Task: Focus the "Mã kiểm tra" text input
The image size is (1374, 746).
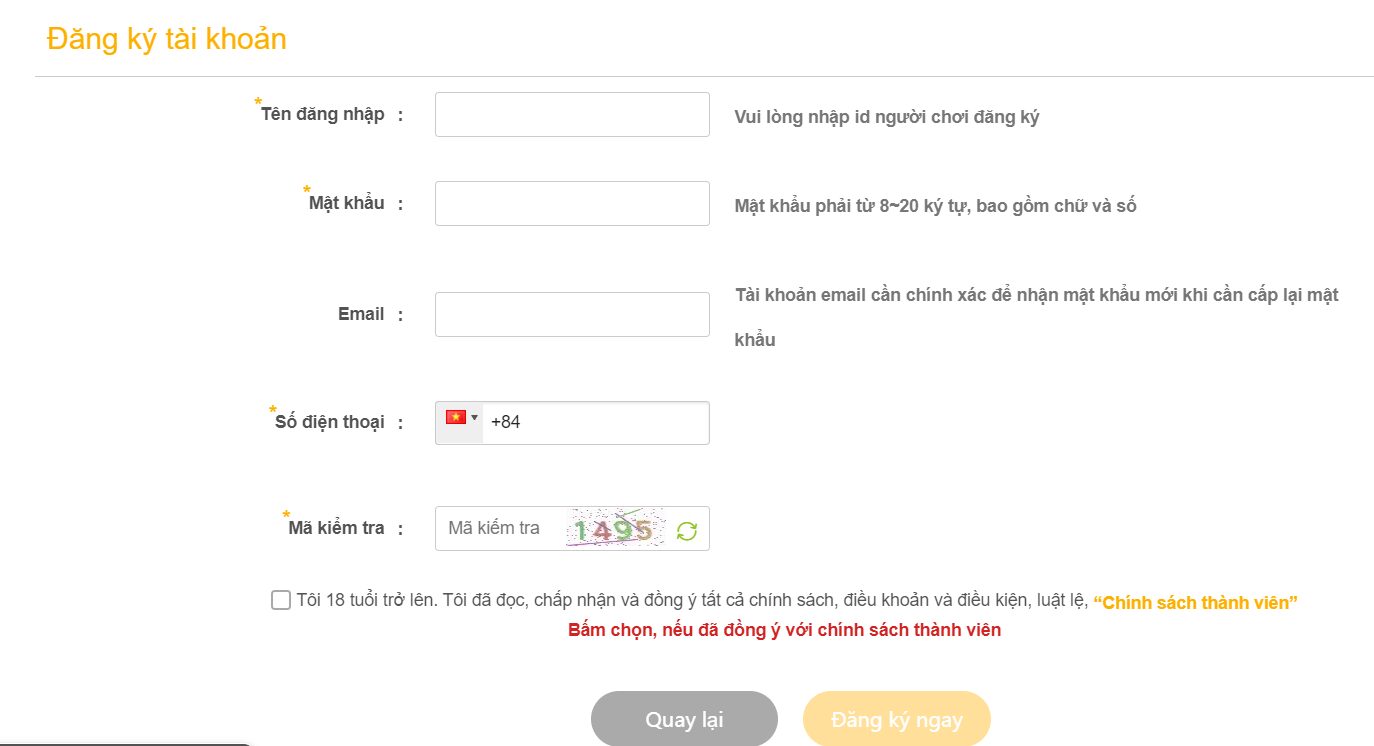Action: (x=498, y=528)
